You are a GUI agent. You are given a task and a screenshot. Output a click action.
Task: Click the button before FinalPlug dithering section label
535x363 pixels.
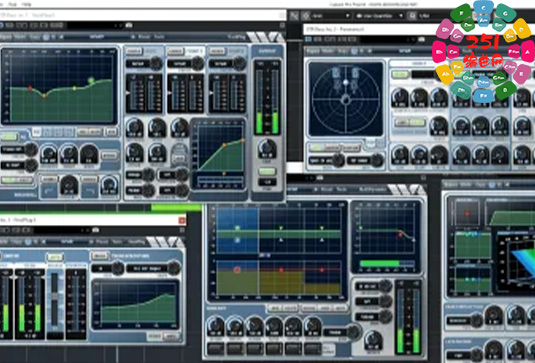(x=99, y=256)
